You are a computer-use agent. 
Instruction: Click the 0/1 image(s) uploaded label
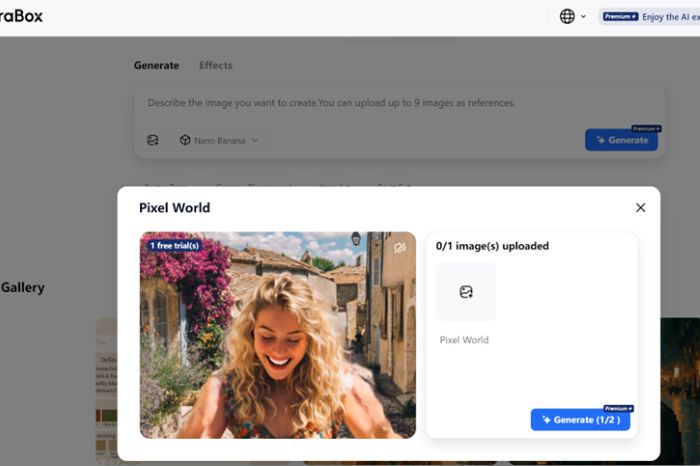[492, 246]
